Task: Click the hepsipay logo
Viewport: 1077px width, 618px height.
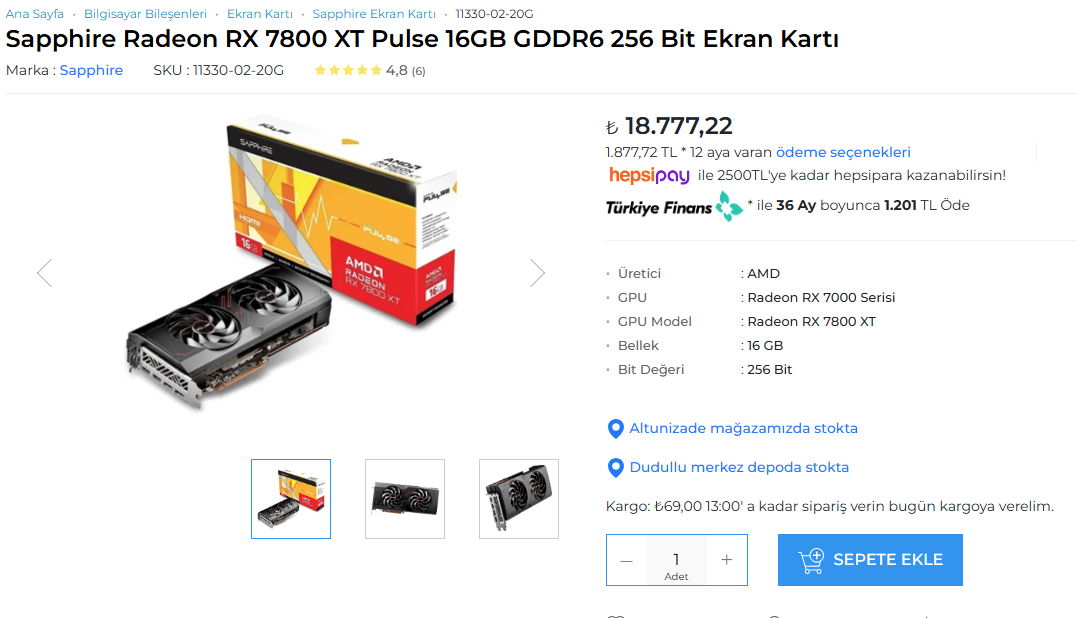Action: (649, 176)
